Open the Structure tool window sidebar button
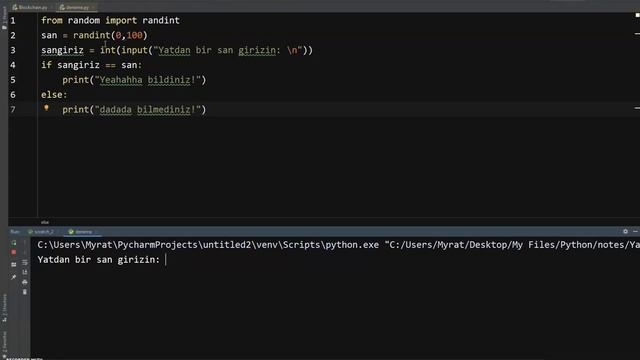 click(4, 308)
